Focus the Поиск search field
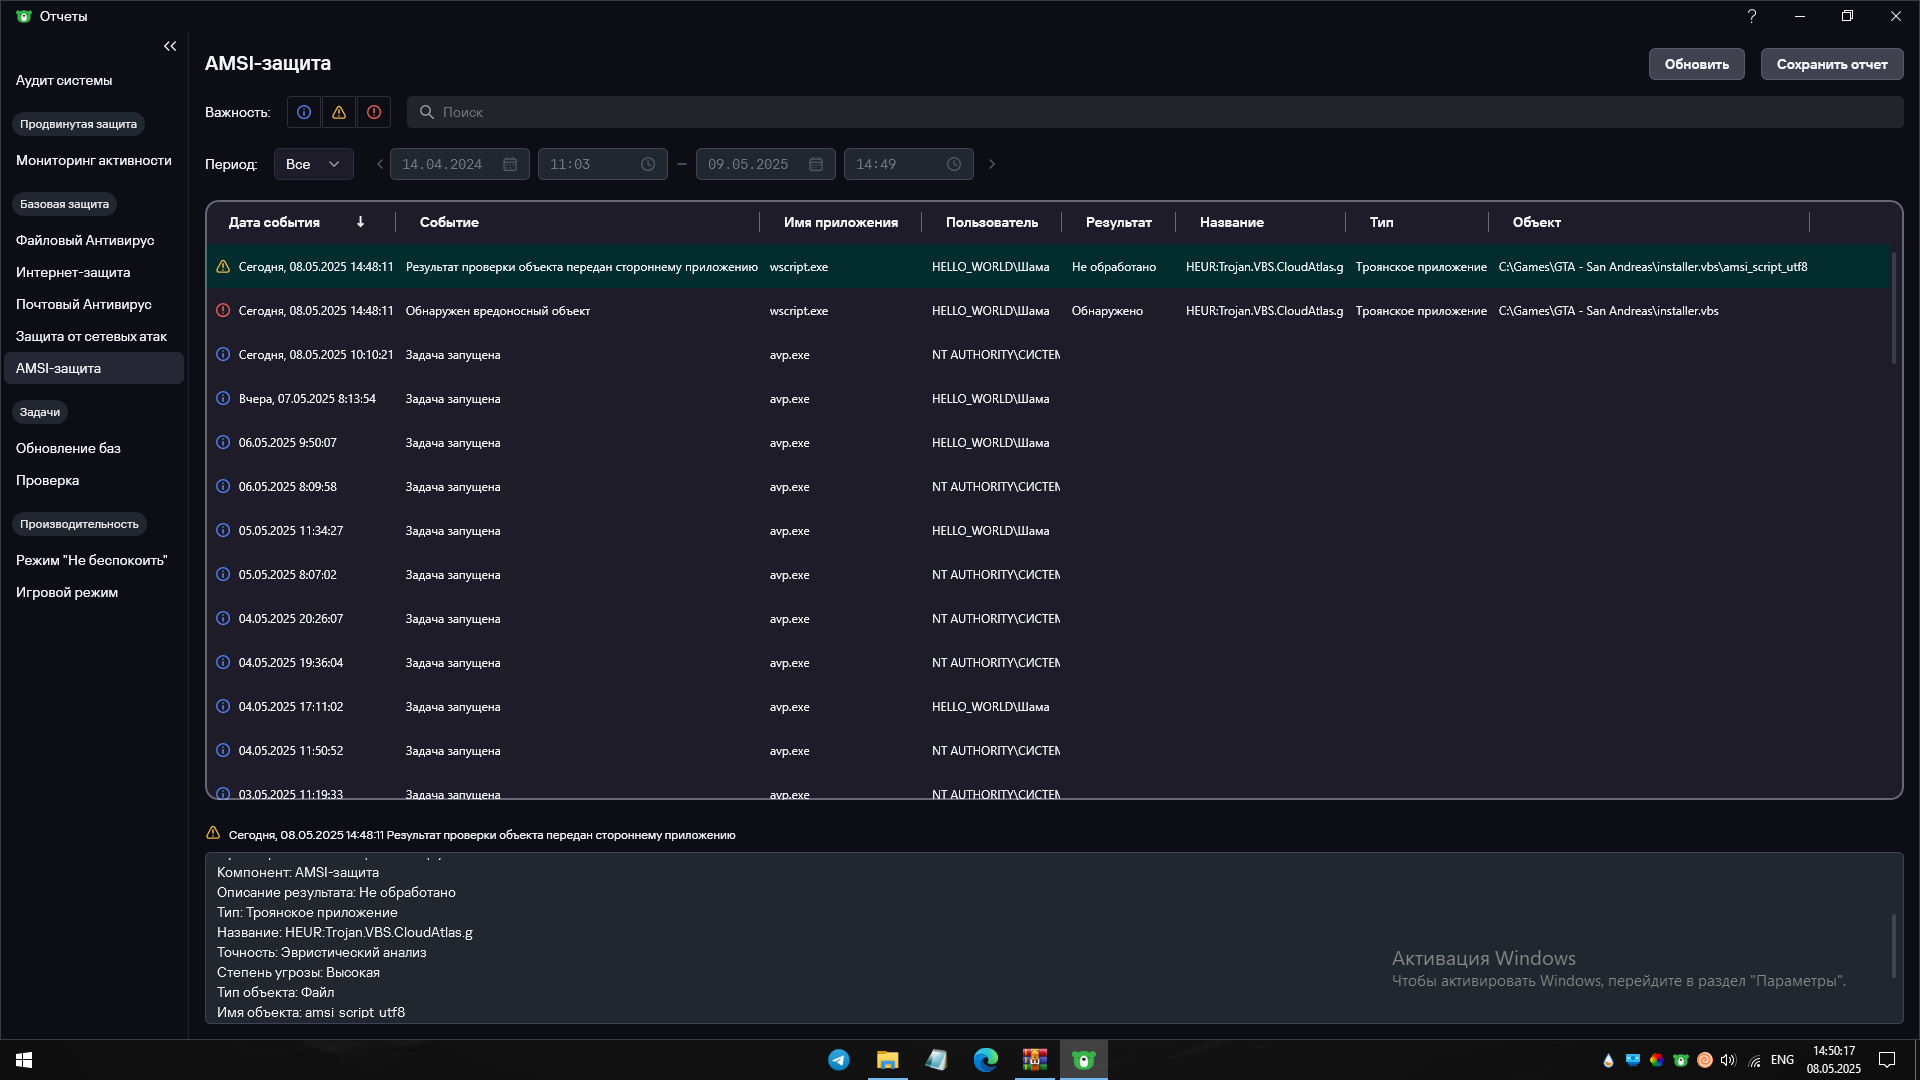This screenshot has height=1080, width=1920. 1155,112
